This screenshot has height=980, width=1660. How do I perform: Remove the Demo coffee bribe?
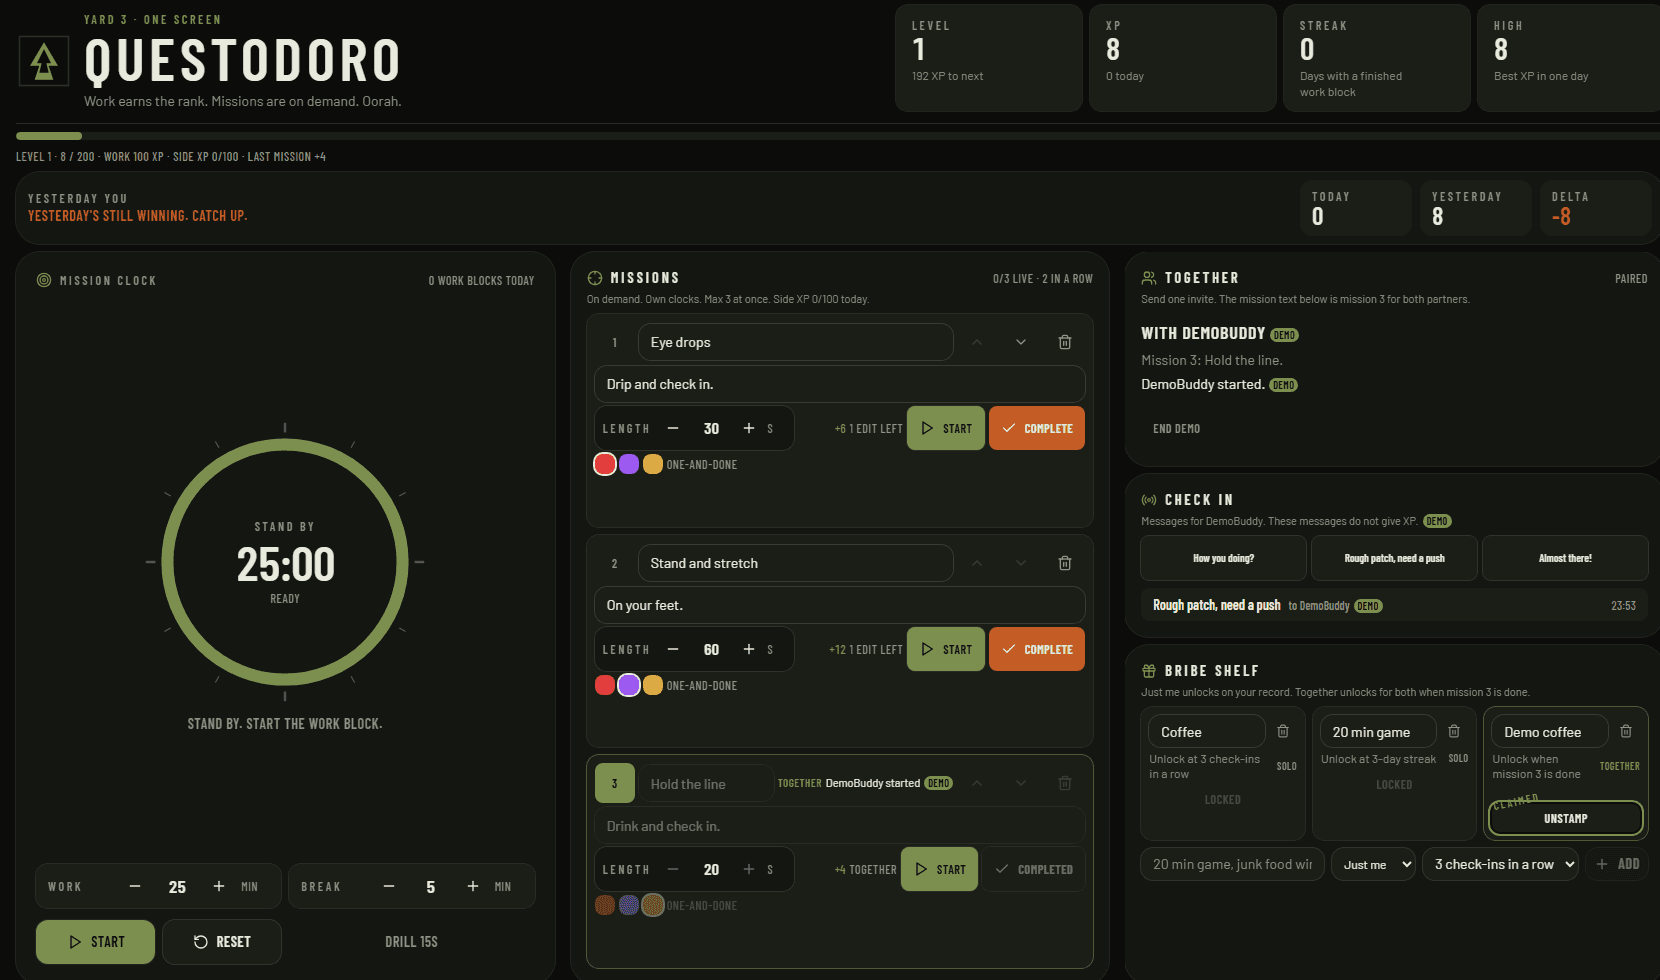click(x=1626, y=732)
